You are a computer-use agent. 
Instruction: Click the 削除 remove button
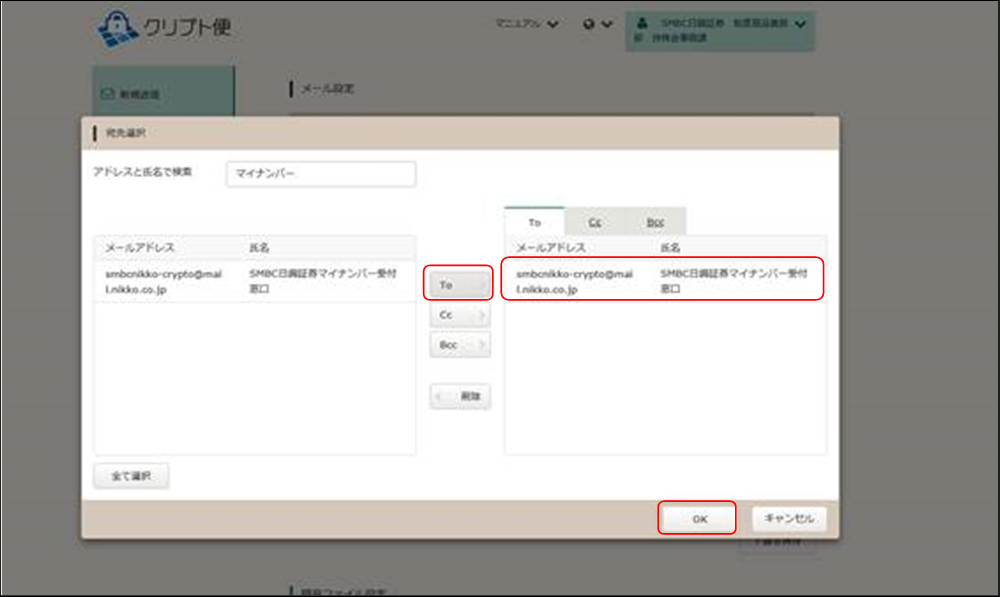(x=460, y=396)
